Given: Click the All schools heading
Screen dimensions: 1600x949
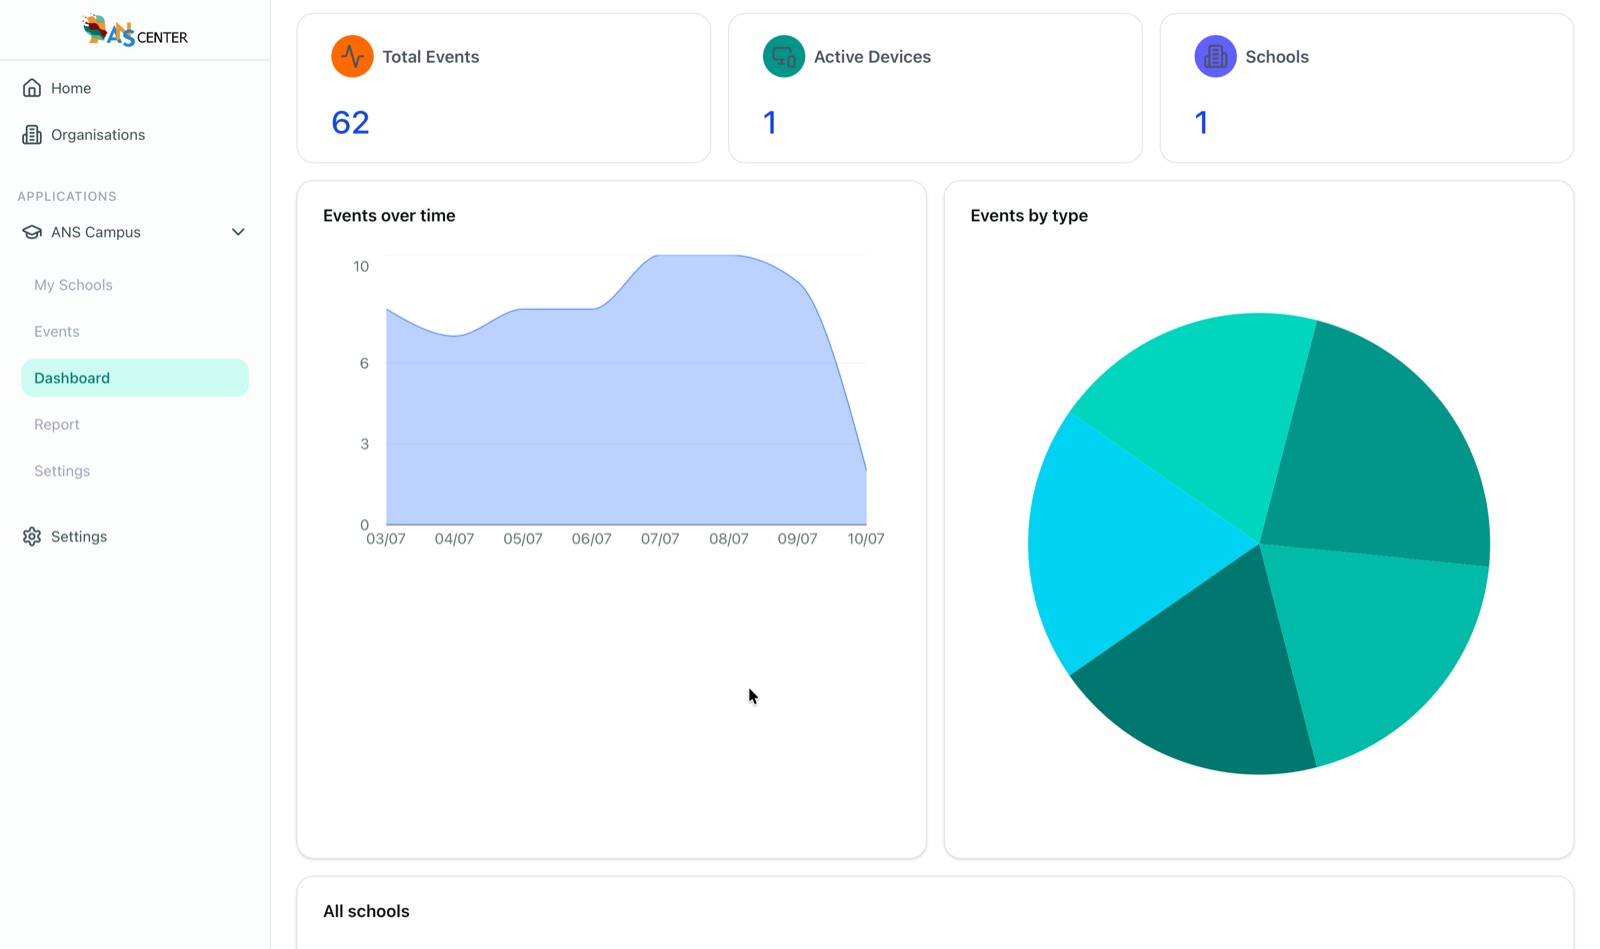Looking at the screenshot, I should (x=366, y=912).
